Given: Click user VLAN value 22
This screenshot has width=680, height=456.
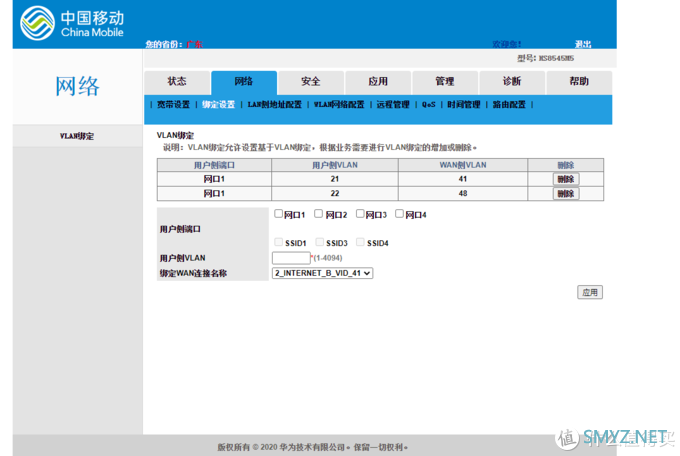Looking at the screenshot, I should pos(335,194).
